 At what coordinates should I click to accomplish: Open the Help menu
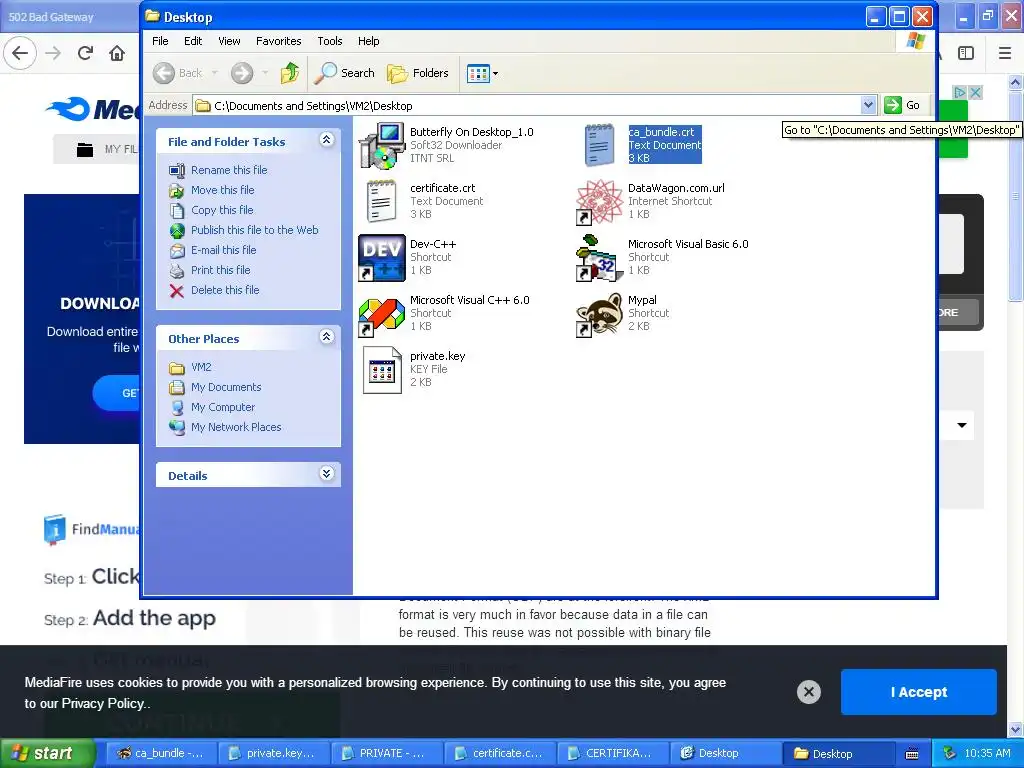click(368, 41)
